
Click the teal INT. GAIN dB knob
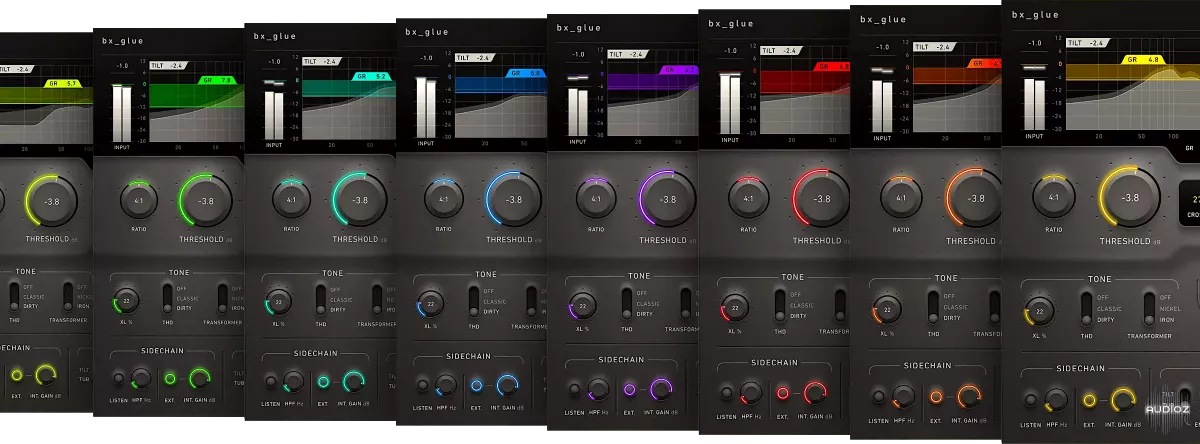point(354,381)
